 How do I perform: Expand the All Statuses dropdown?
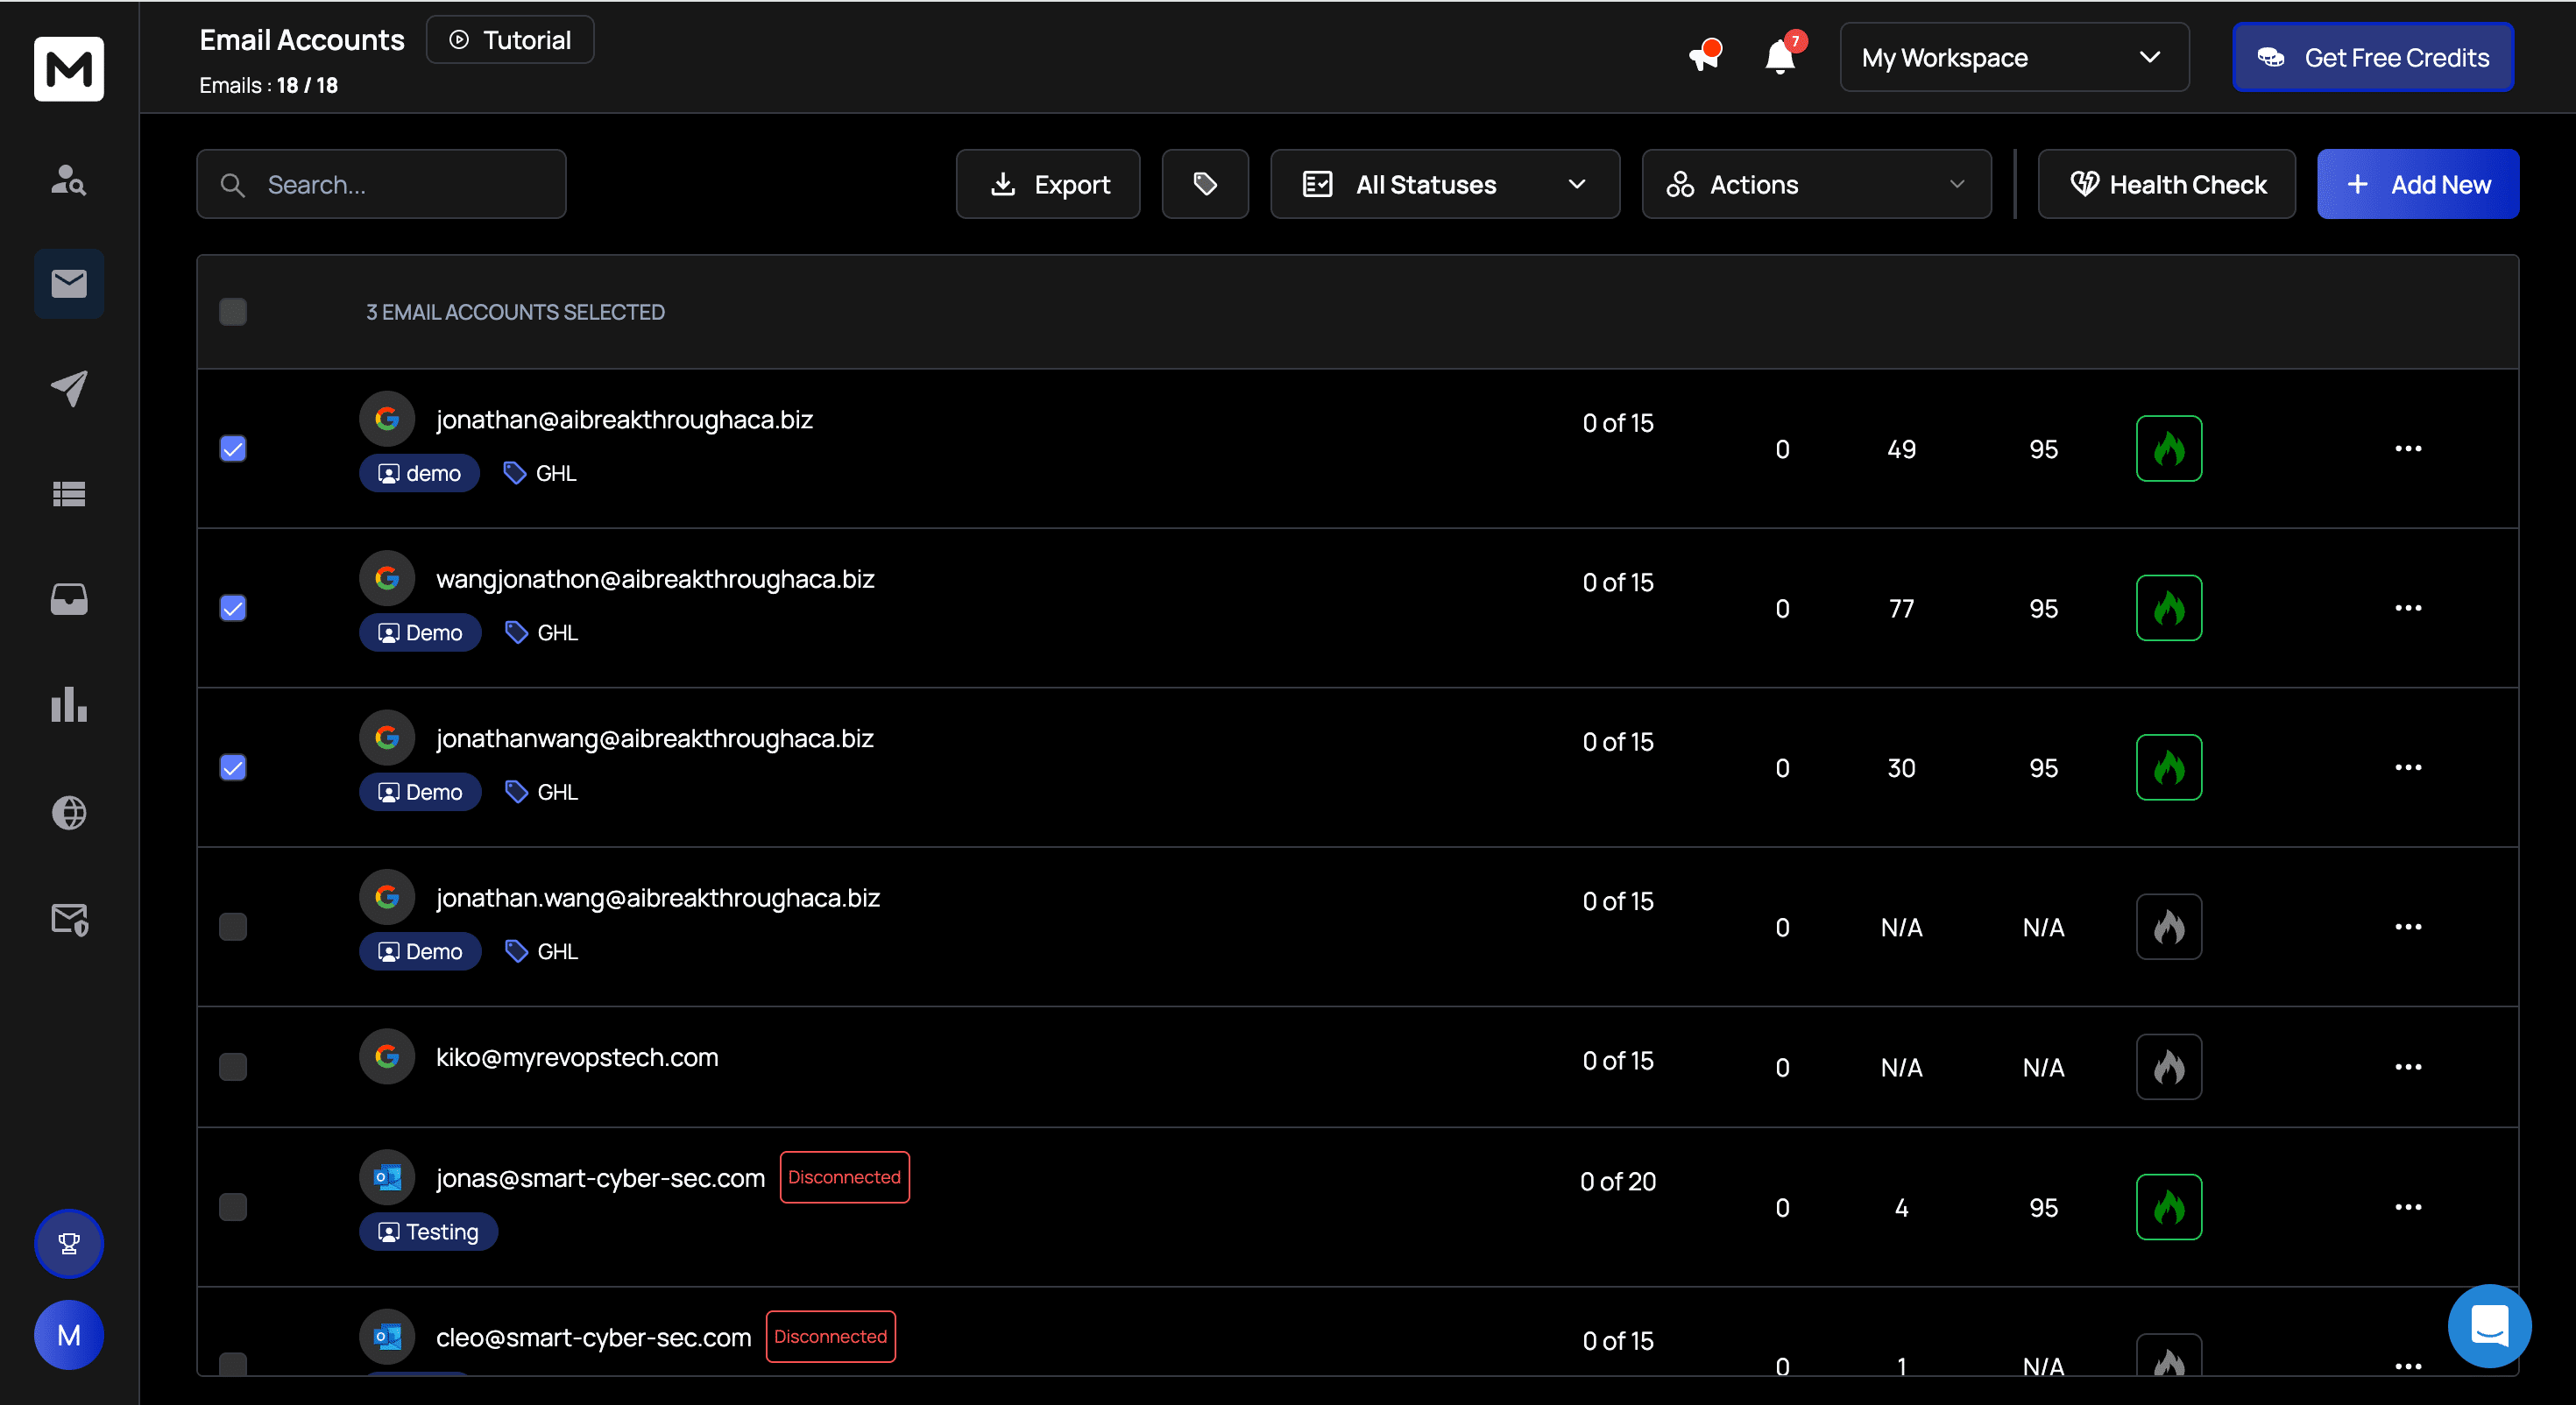pyautogui.click(x=1444, y=184)
